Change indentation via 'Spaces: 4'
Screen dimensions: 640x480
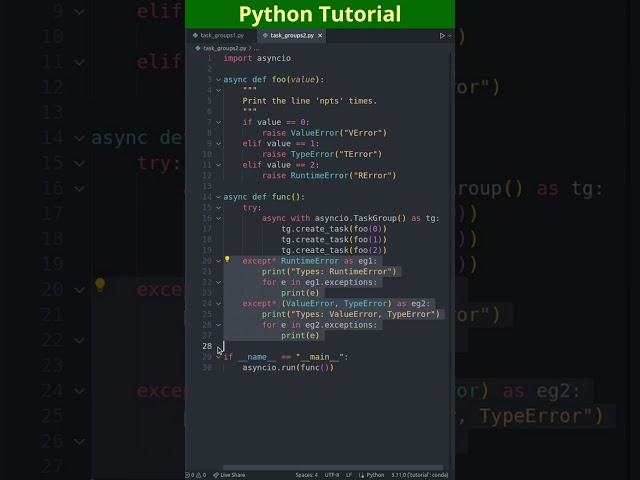tap(307, 475)
